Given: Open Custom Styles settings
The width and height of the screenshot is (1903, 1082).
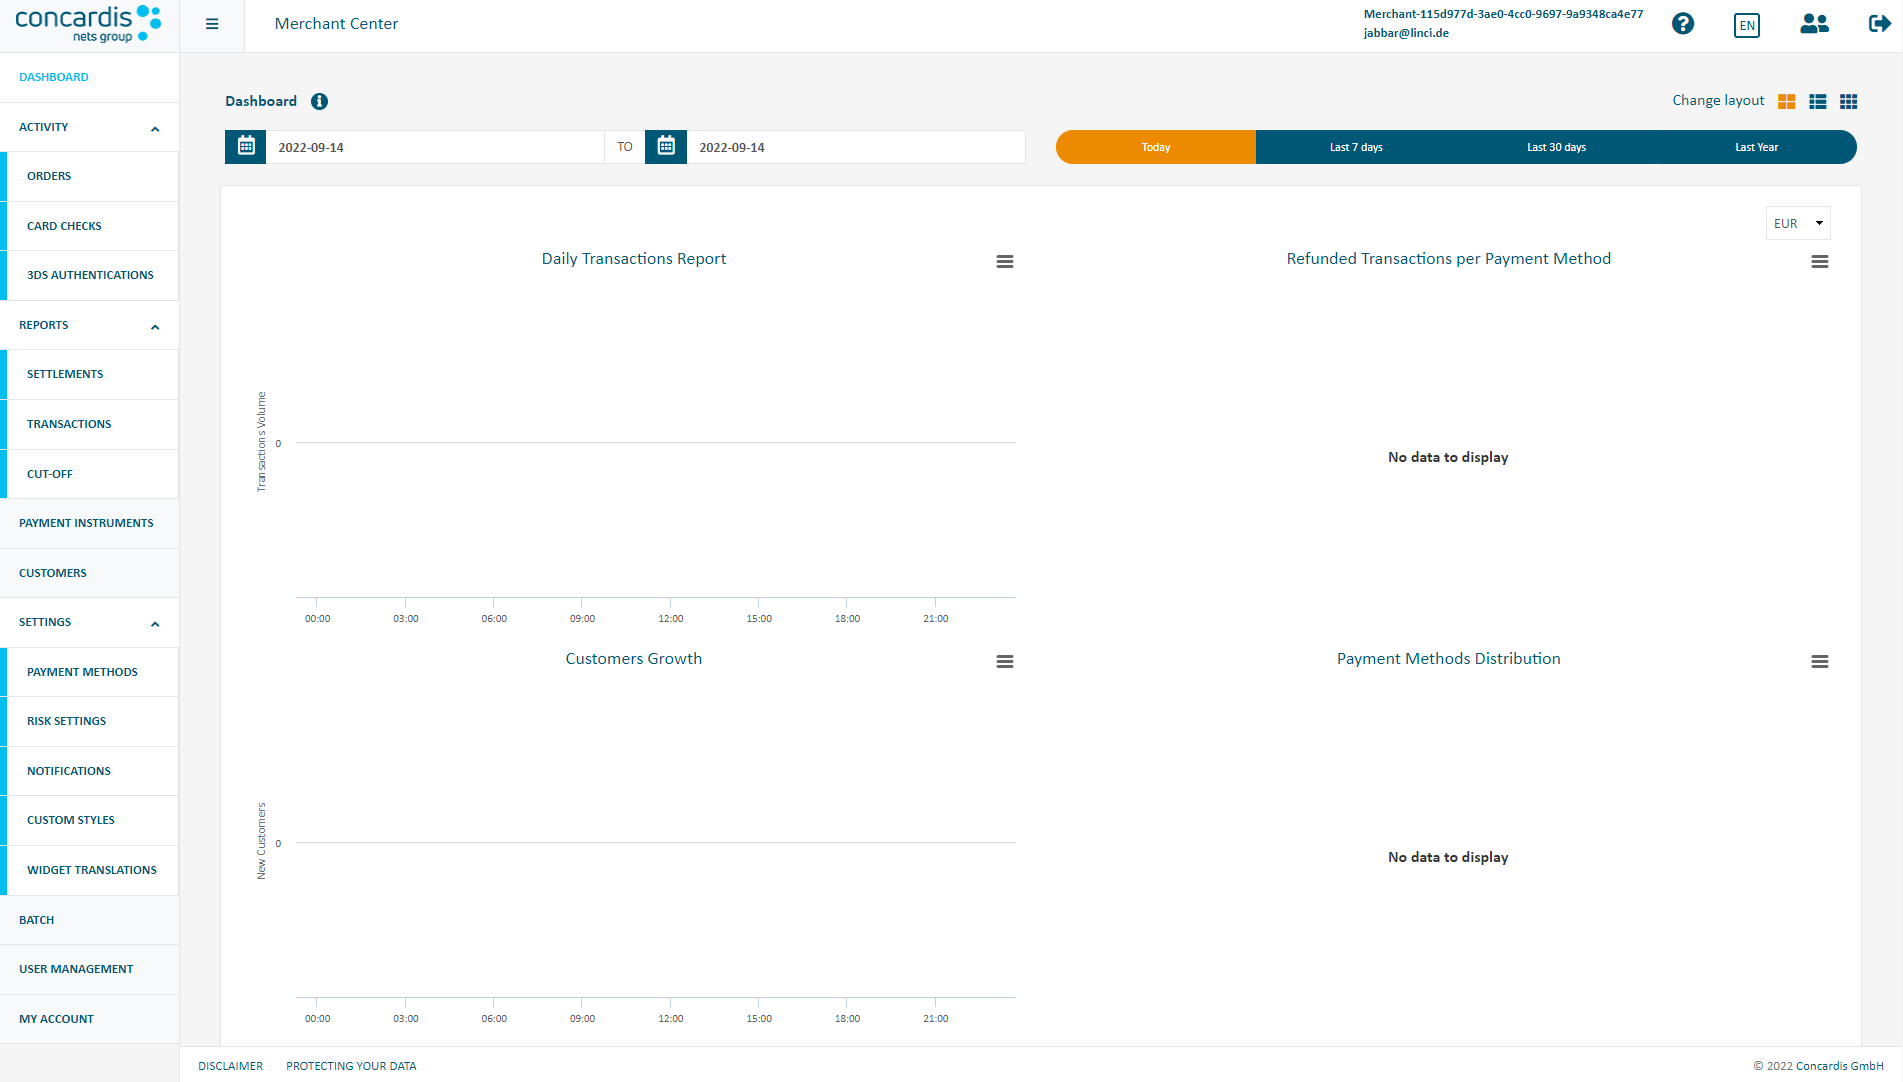Looking at the screenshot, I should coord(90,820).
